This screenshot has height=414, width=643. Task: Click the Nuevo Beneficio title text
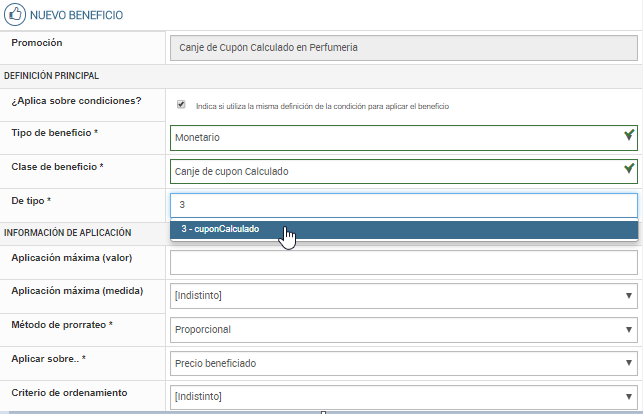click(76, 16)
